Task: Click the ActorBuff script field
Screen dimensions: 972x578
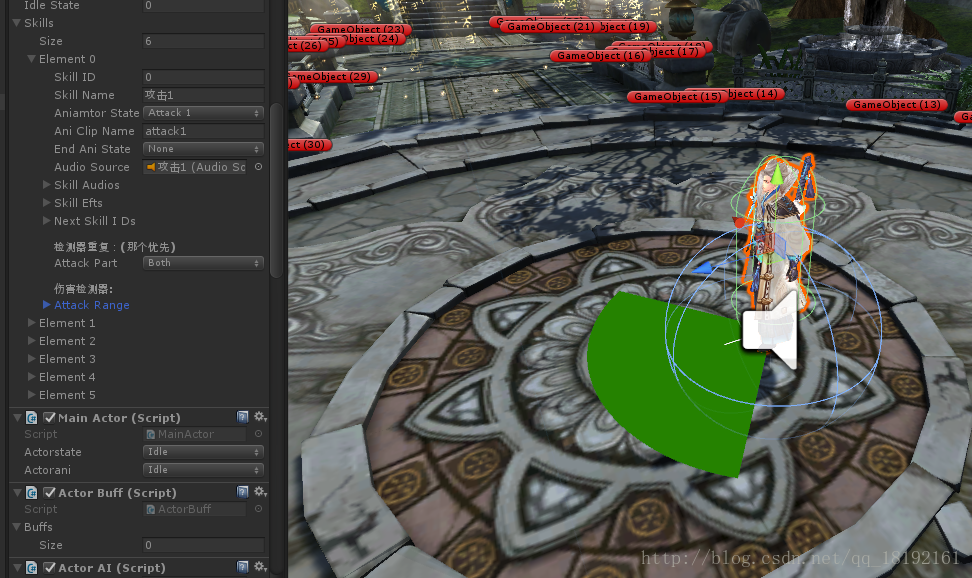Action: pos(195,509)
